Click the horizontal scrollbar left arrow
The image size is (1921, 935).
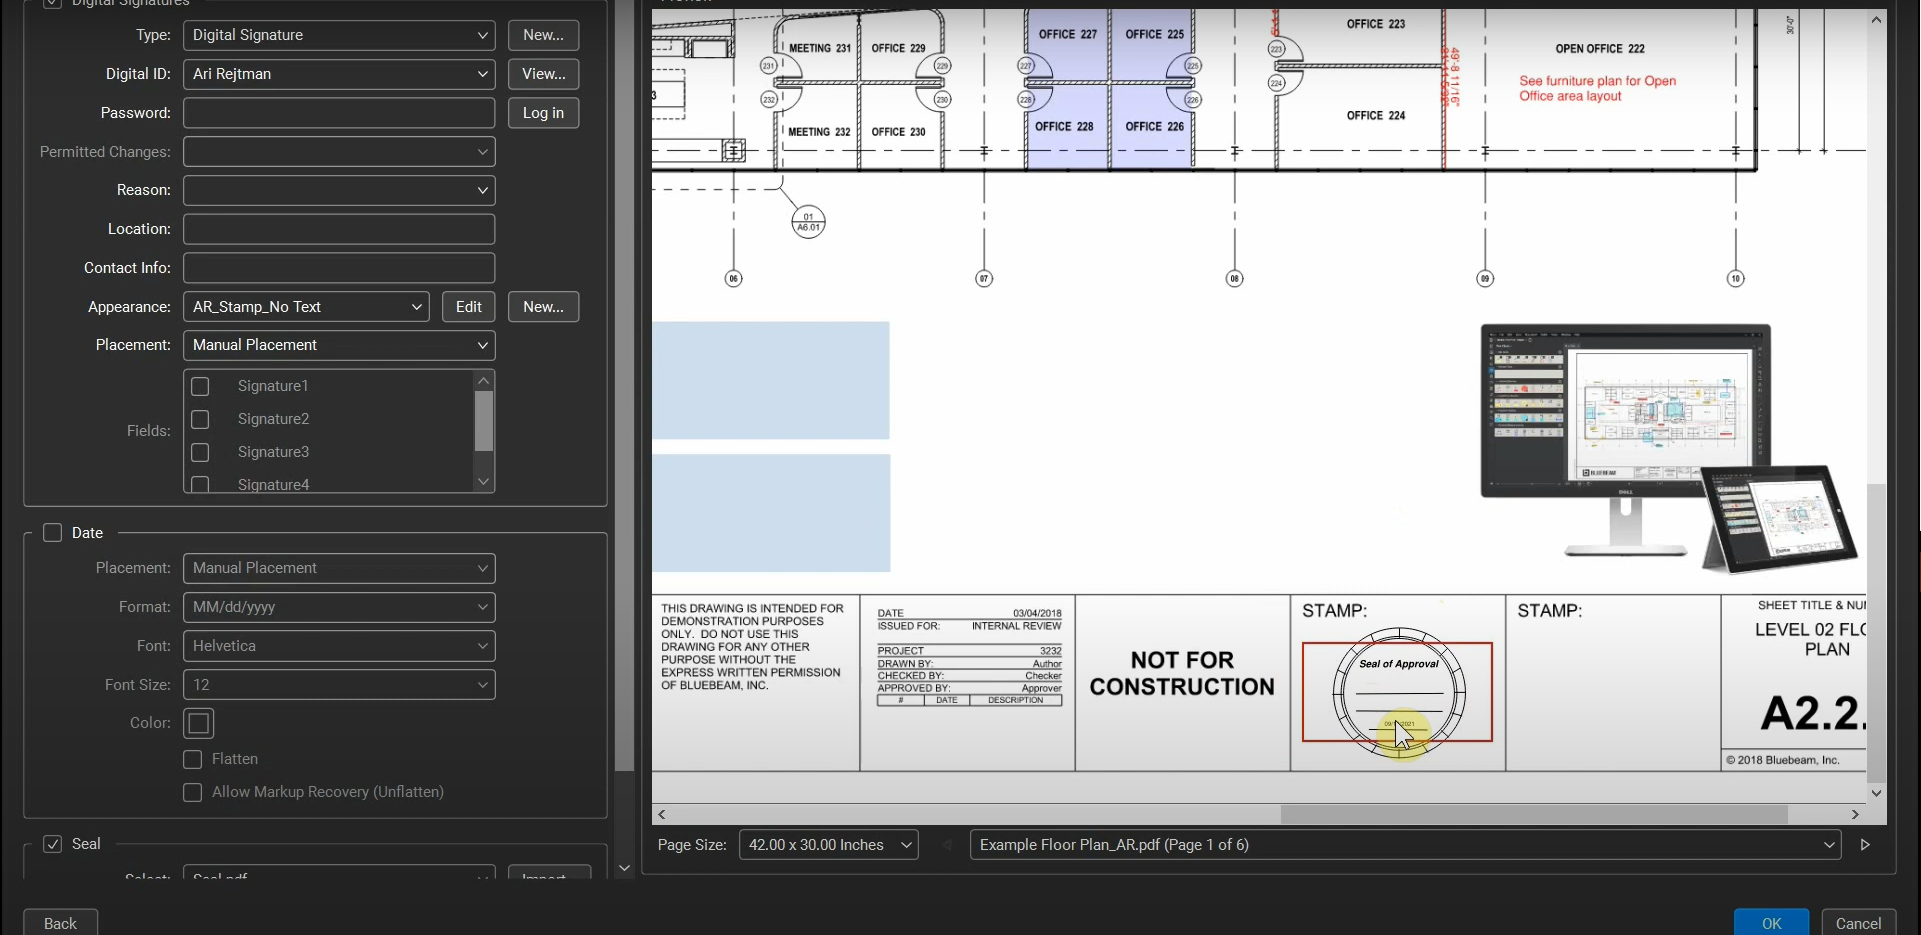point(663,815)
